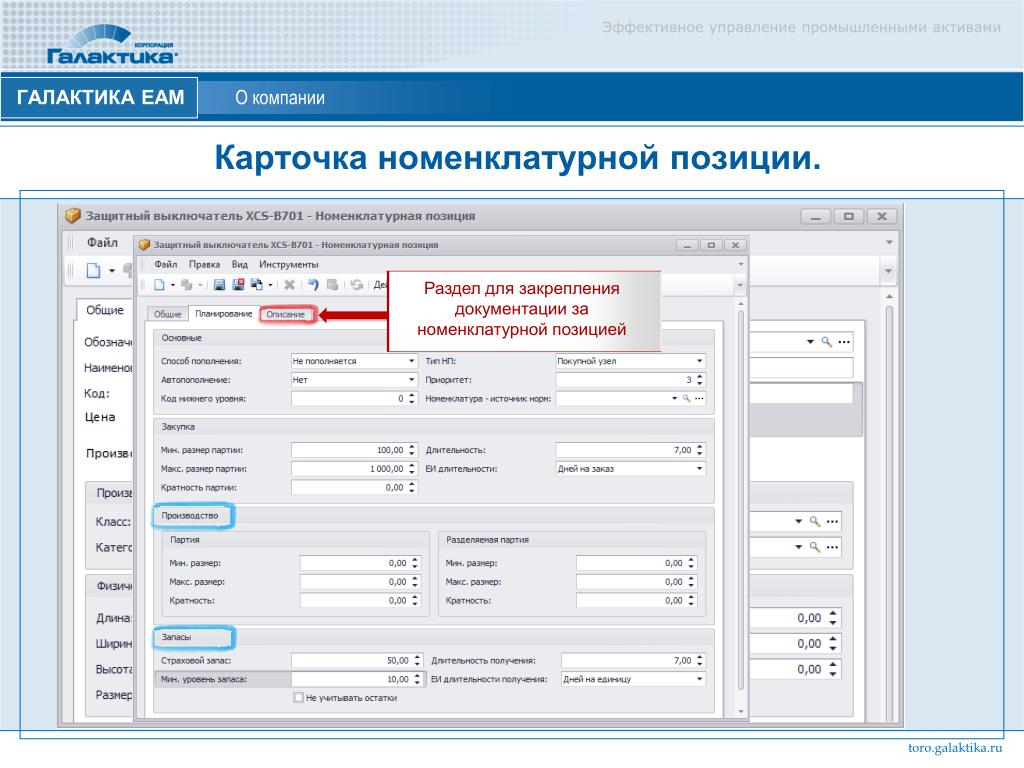Viewport: 1024px width, 768px height.
Task: Click the magnifier icon in the back window's Класс row
Action: pos(814,521)
